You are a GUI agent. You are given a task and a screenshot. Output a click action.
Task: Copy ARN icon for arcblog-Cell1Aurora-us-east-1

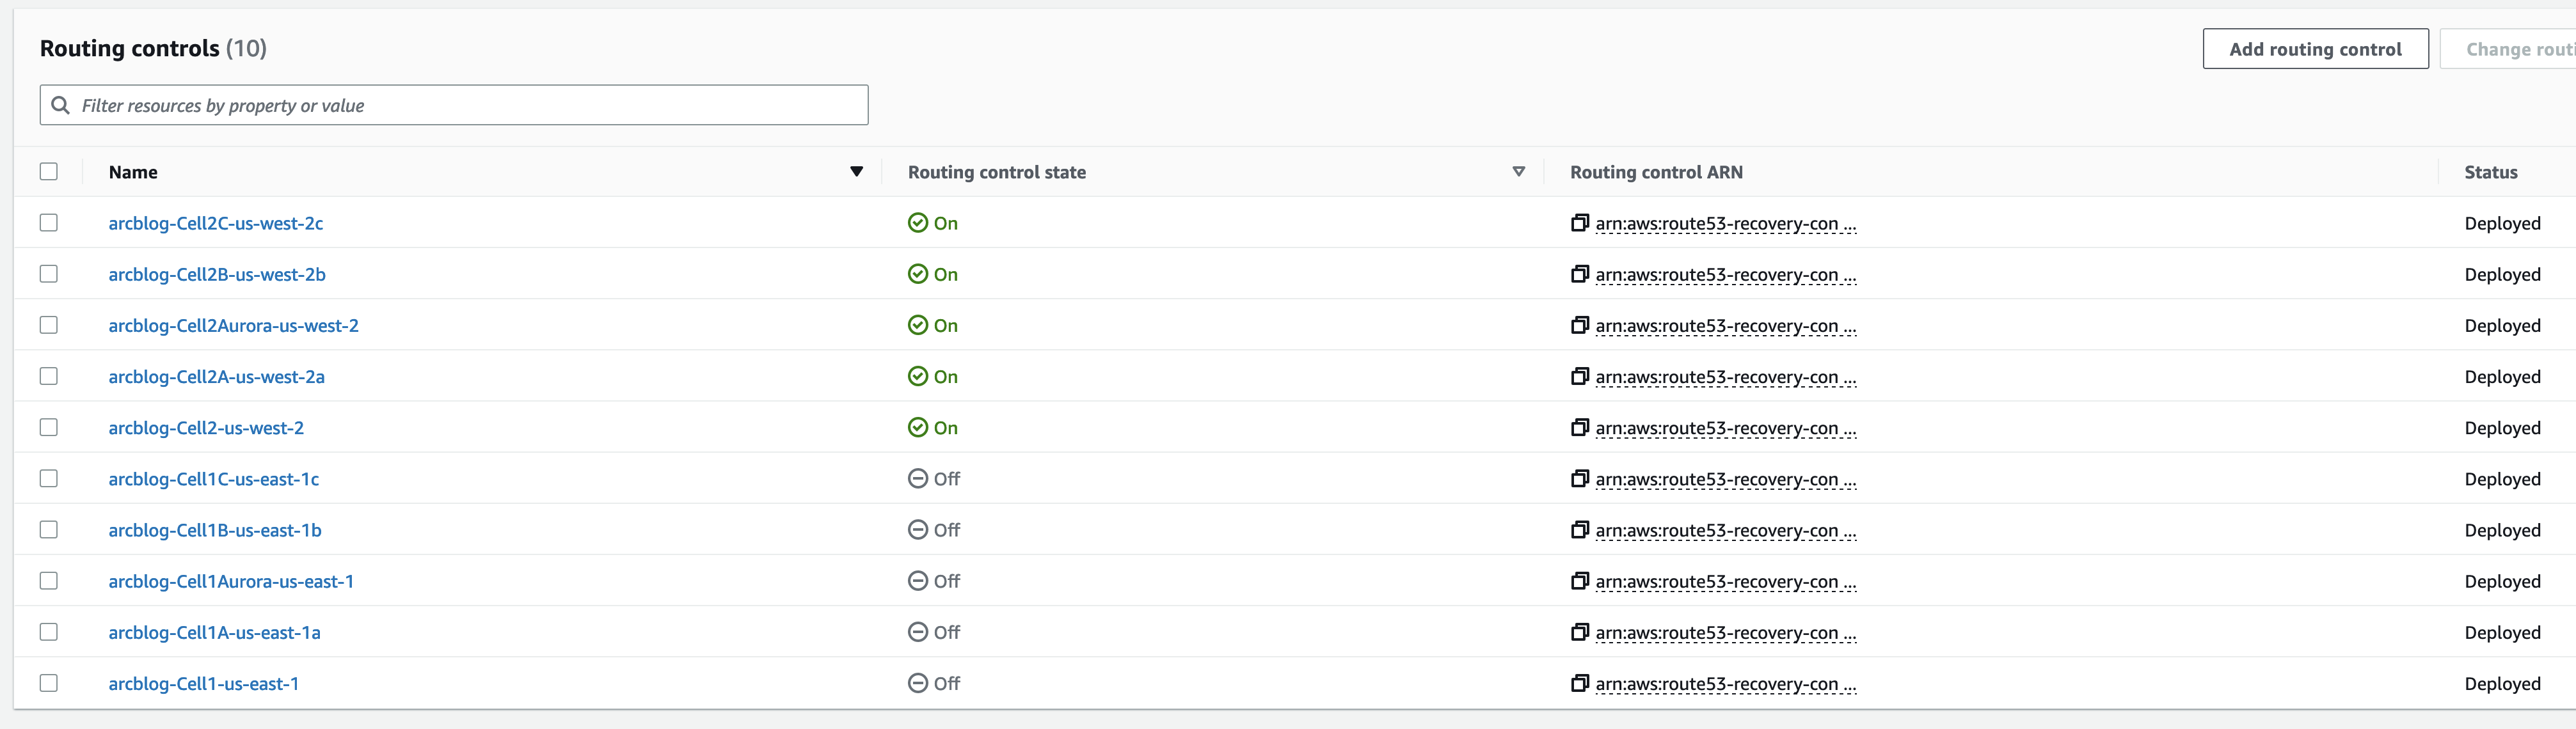[1579, 581]
